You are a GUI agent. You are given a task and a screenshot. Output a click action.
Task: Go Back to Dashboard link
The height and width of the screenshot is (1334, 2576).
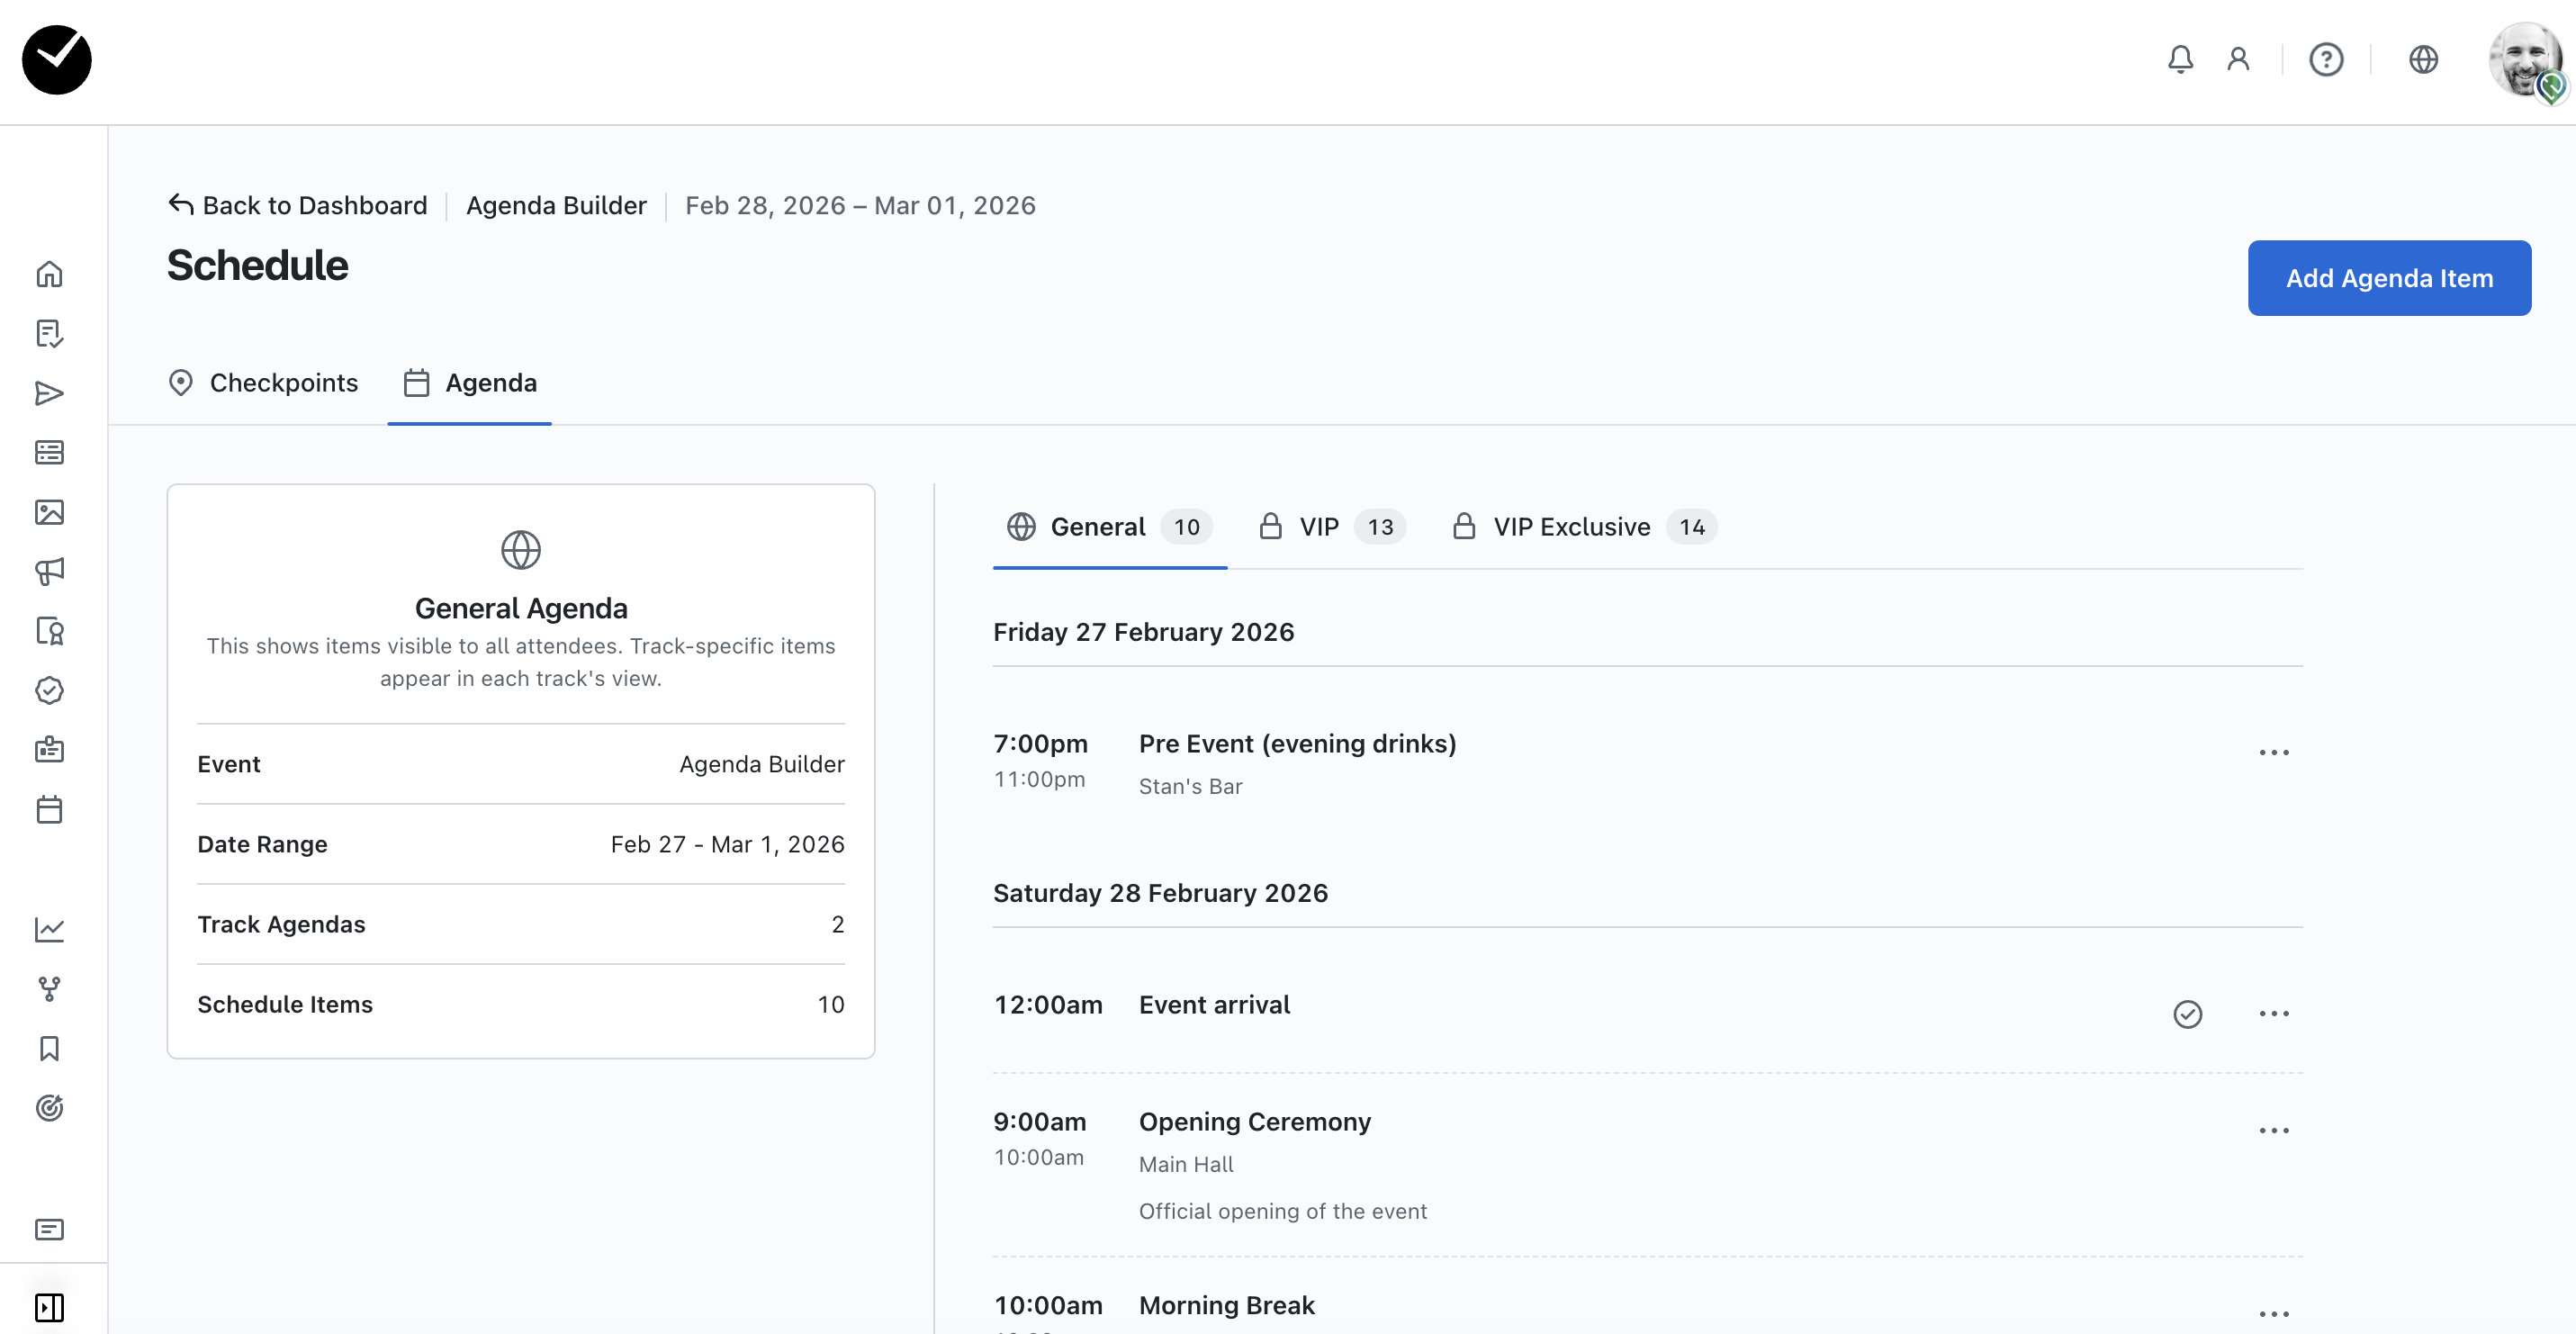[x=298, y=205]
